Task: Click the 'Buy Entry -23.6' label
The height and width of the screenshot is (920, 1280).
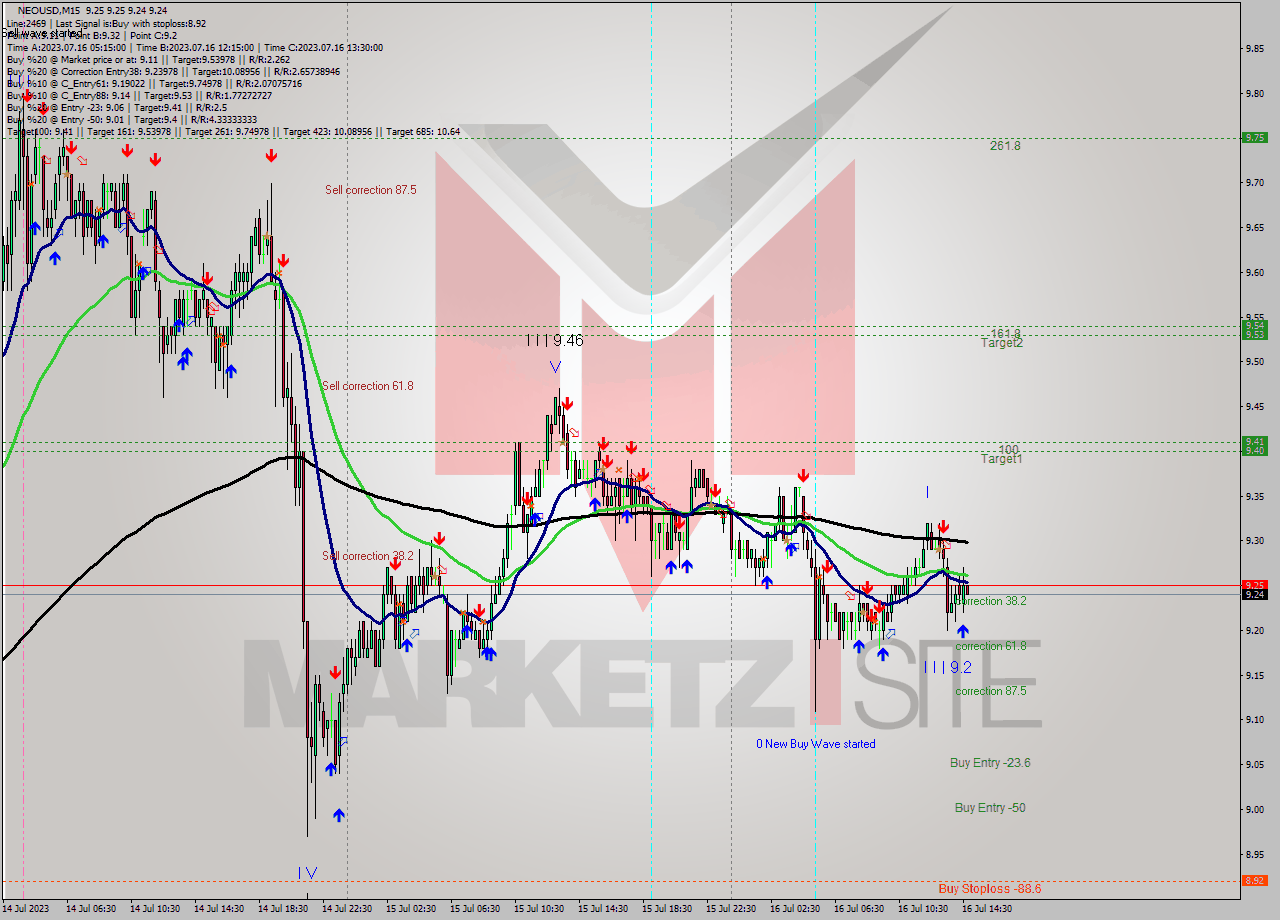Action: point(990,763)
